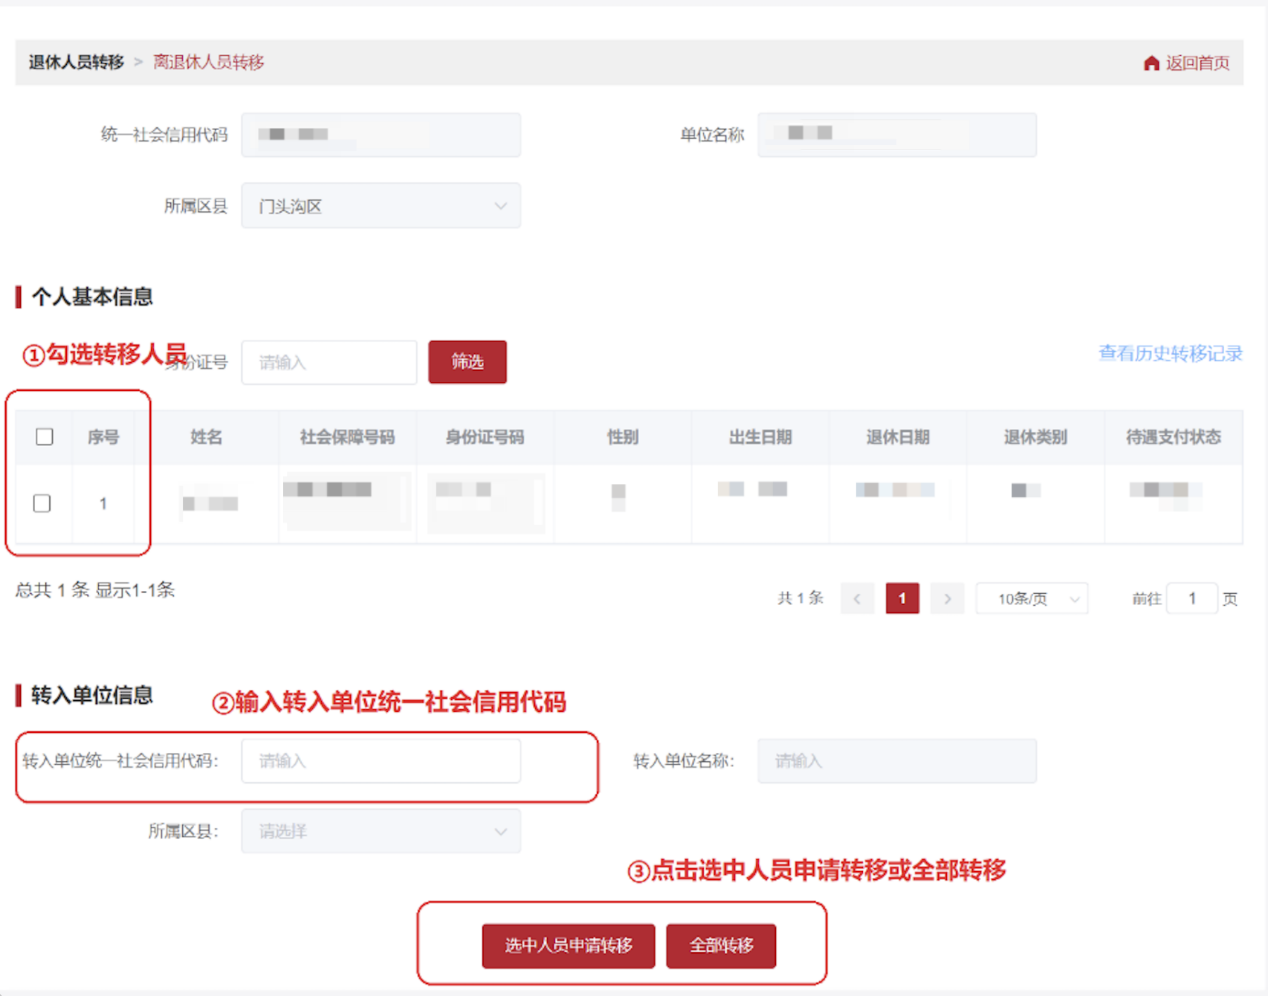
Task: Click the 筛选 filter button
Action: tap(467, 362)
